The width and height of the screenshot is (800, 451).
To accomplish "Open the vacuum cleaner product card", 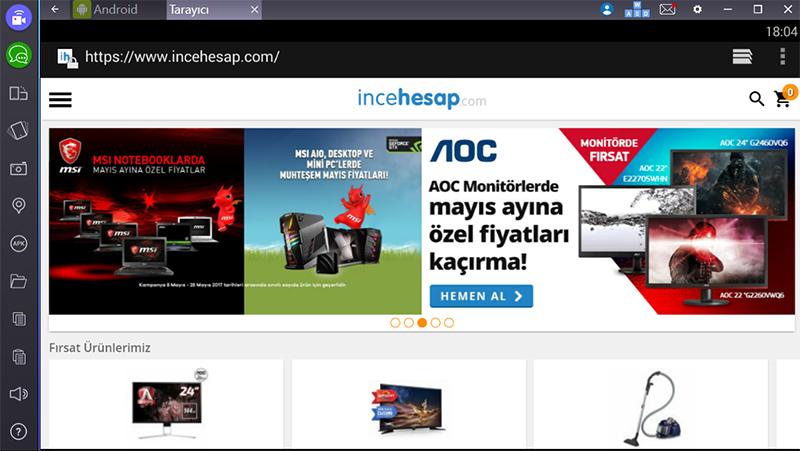I will pos(651,403).
